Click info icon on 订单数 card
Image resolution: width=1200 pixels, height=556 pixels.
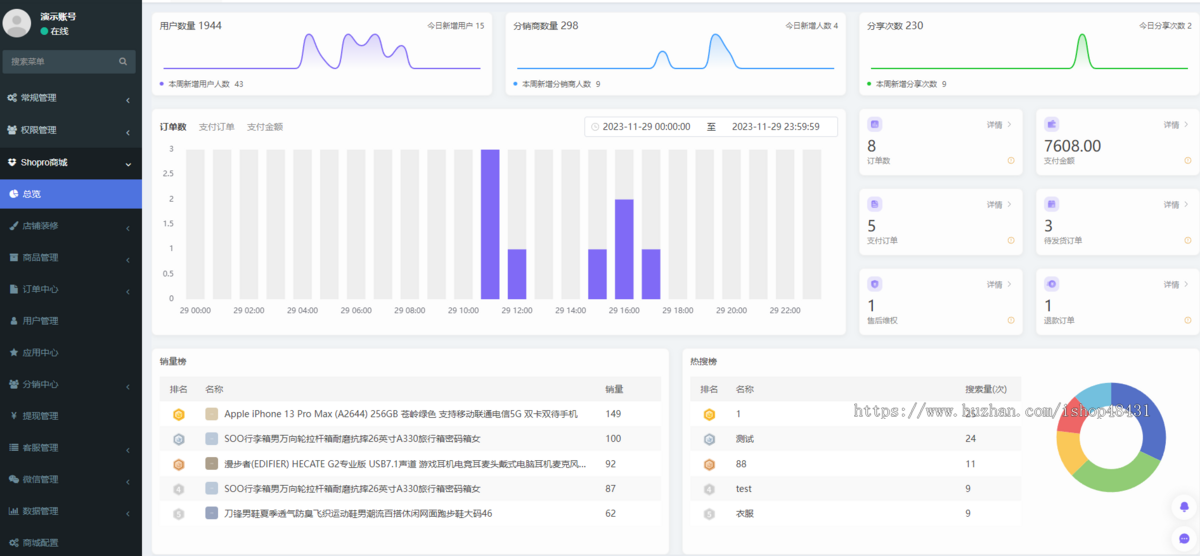pos(1011,161)
